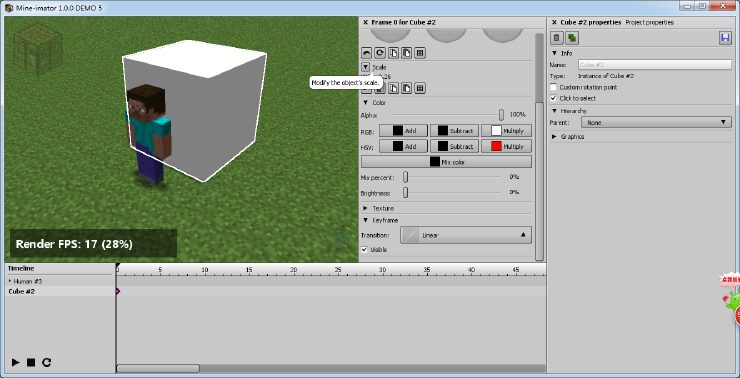Click the curved arrow reset icon above Scale
This screenshot has width=740, height=378.
coord(366,53)
